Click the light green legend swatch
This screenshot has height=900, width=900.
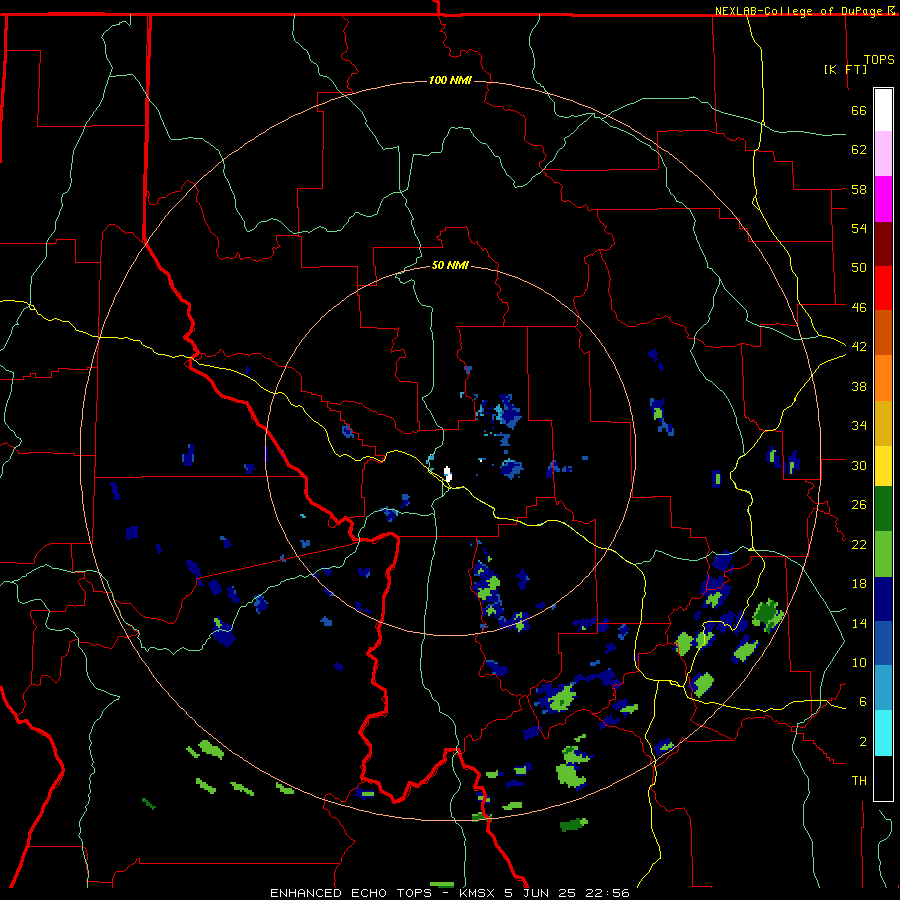pos(883,554)
